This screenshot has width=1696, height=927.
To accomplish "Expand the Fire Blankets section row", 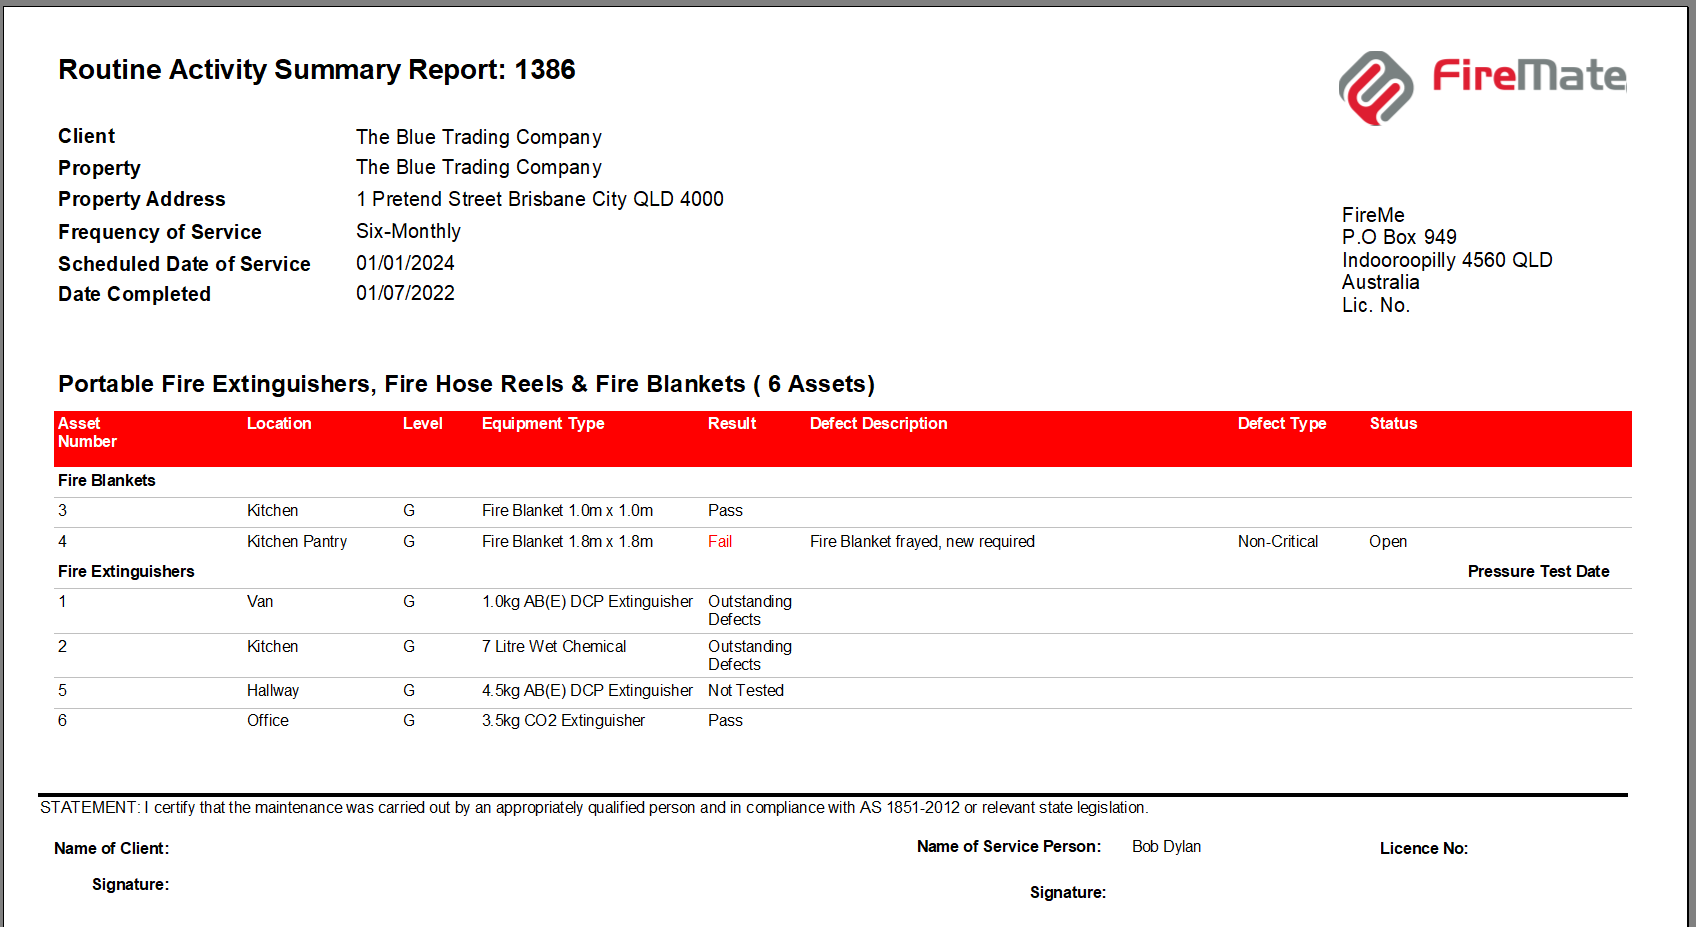I will click(x=107, y=480).
